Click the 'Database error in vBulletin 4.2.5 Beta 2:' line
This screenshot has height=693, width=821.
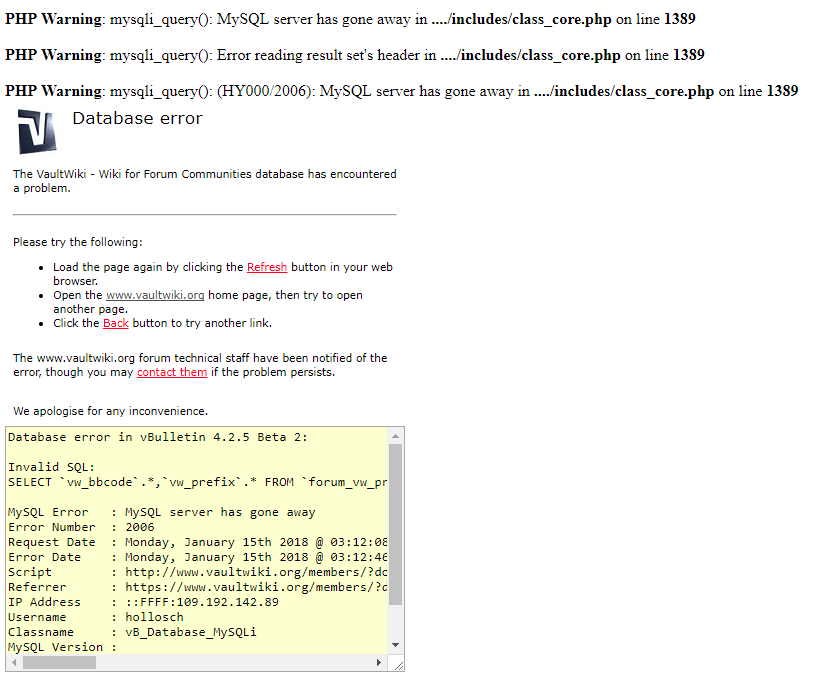(158, 438)
